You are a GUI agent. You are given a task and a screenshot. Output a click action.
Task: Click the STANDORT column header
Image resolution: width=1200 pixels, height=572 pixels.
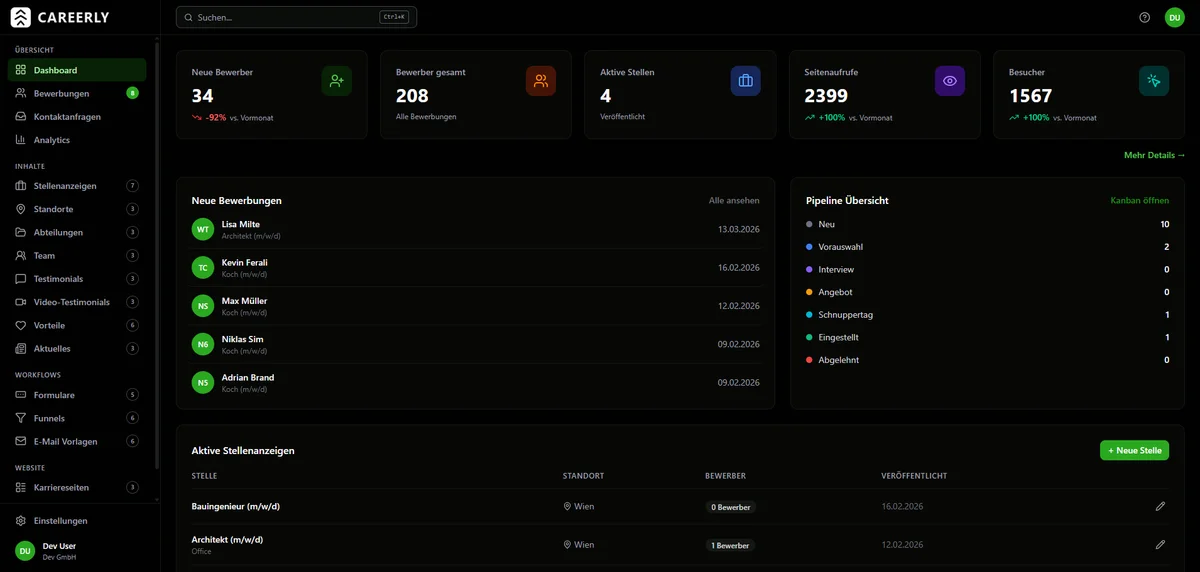tap(583, 476)
